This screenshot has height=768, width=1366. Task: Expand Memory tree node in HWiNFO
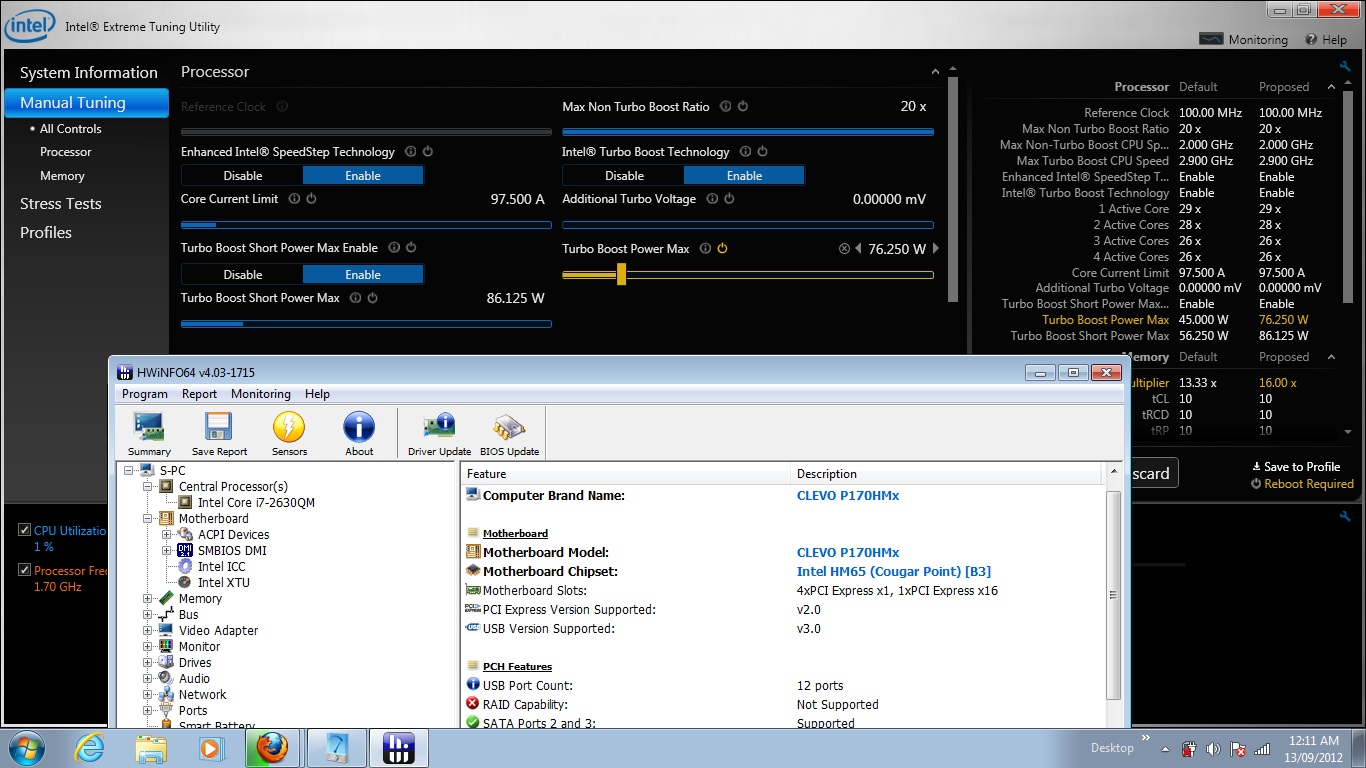click(x=148, y=599)
